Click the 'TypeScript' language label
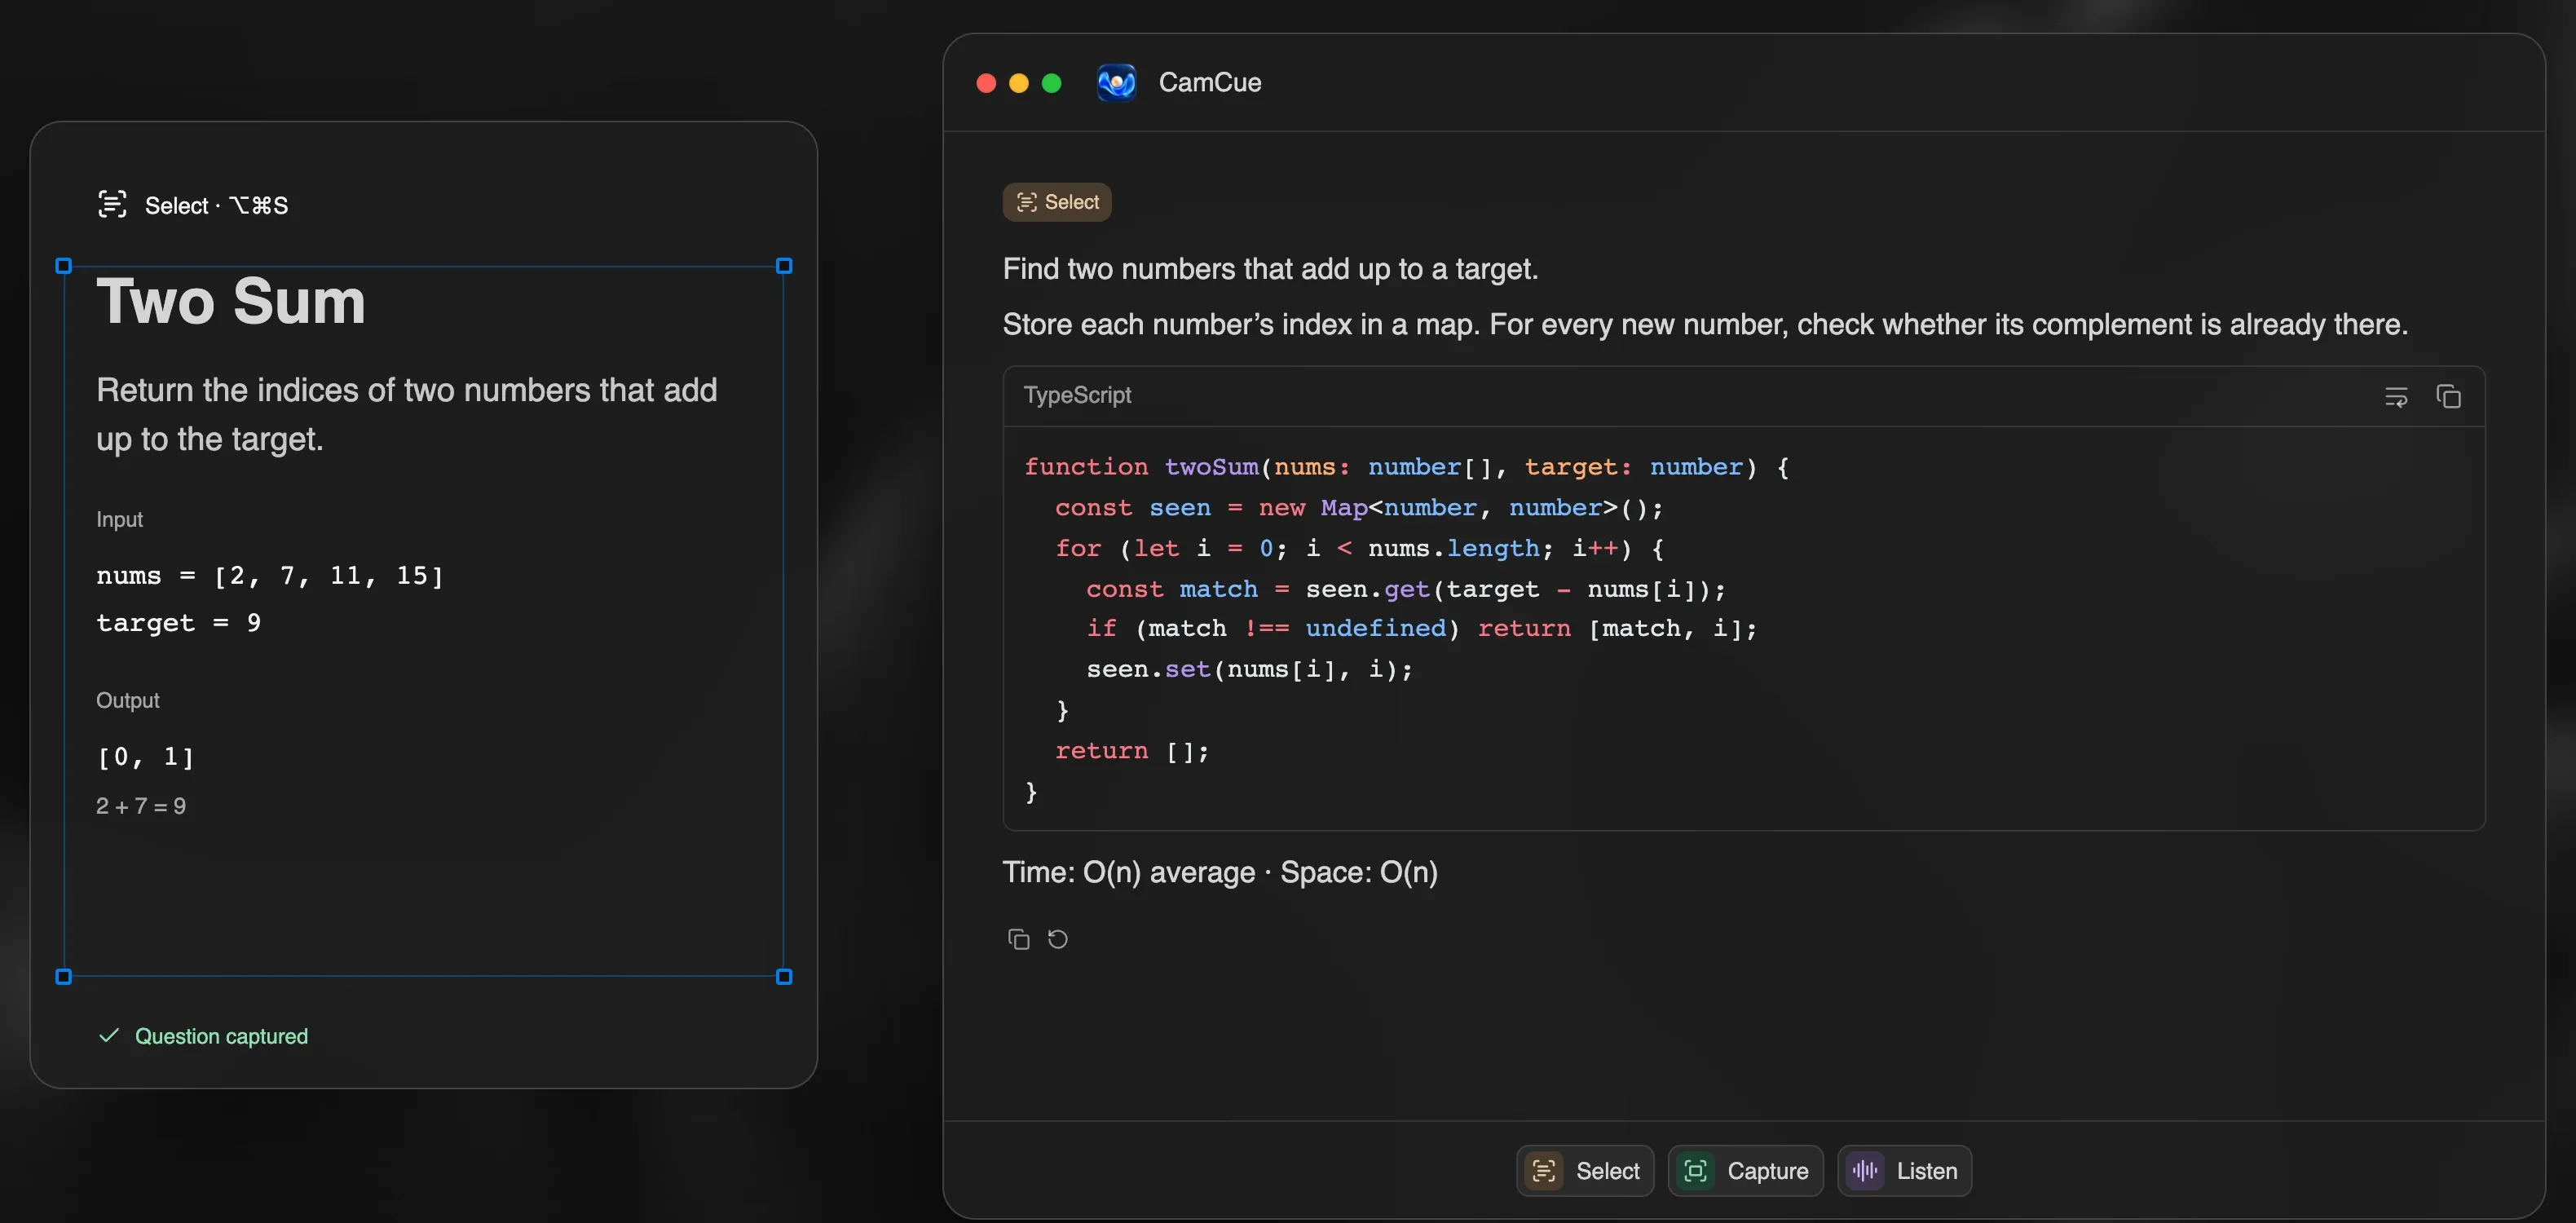Viewport: 2576px width, 1223px height. [1077, 395]
